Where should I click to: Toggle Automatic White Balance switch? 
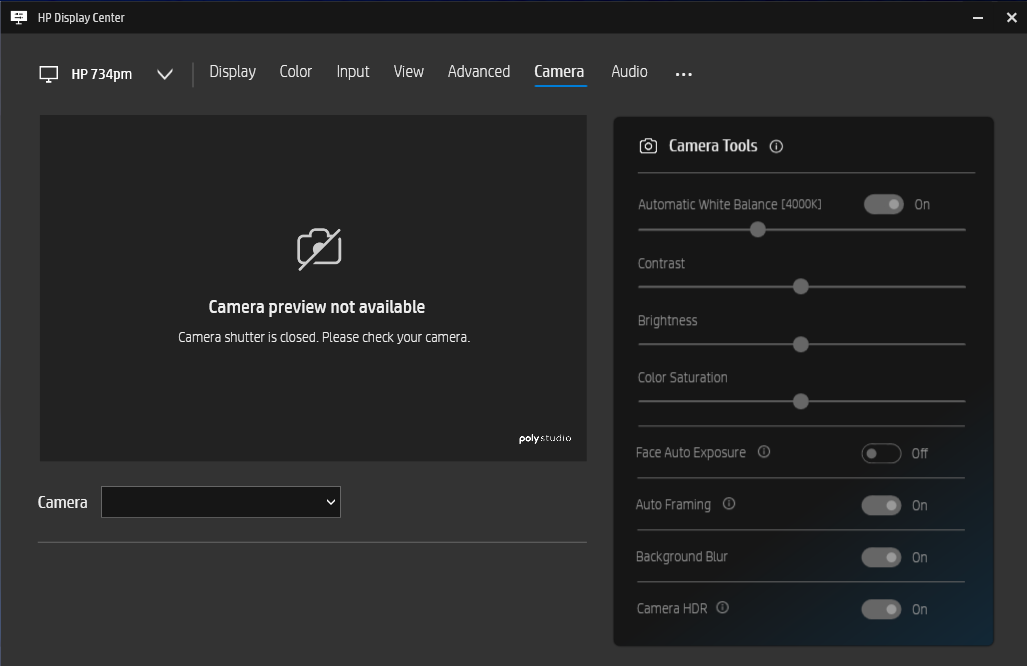click(884, 204)
